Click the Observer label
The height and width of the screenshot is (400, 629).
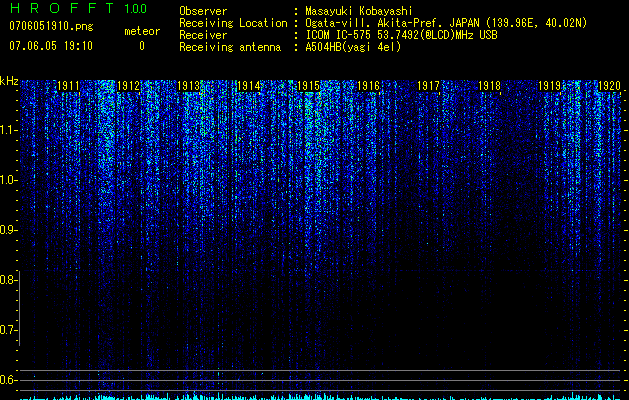[203, 11]
